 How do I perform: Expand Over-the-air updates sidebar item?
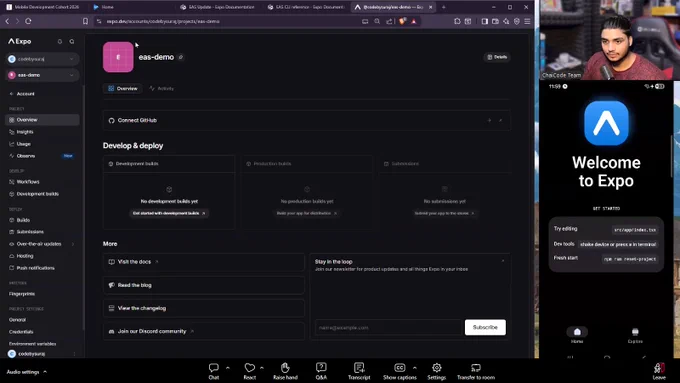[x=42, y=244]
